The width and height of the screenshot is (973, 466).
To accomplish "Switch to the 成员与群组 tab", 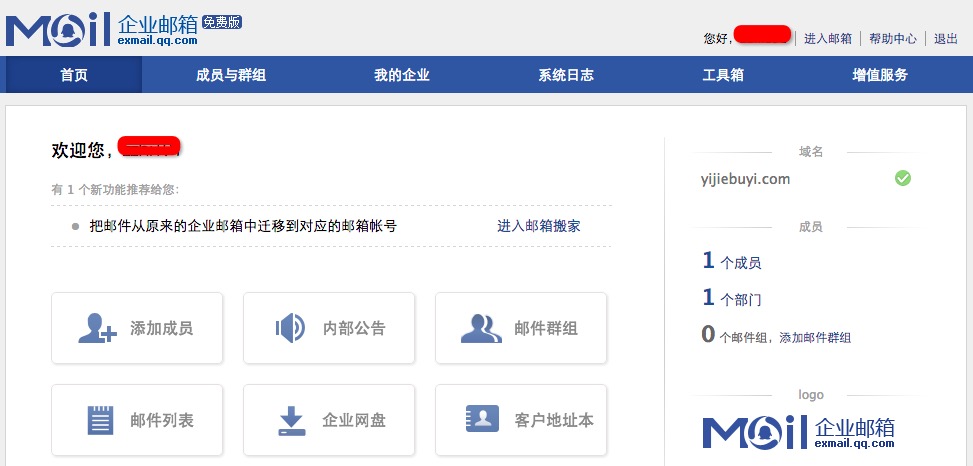I will [x=231, y=75].
